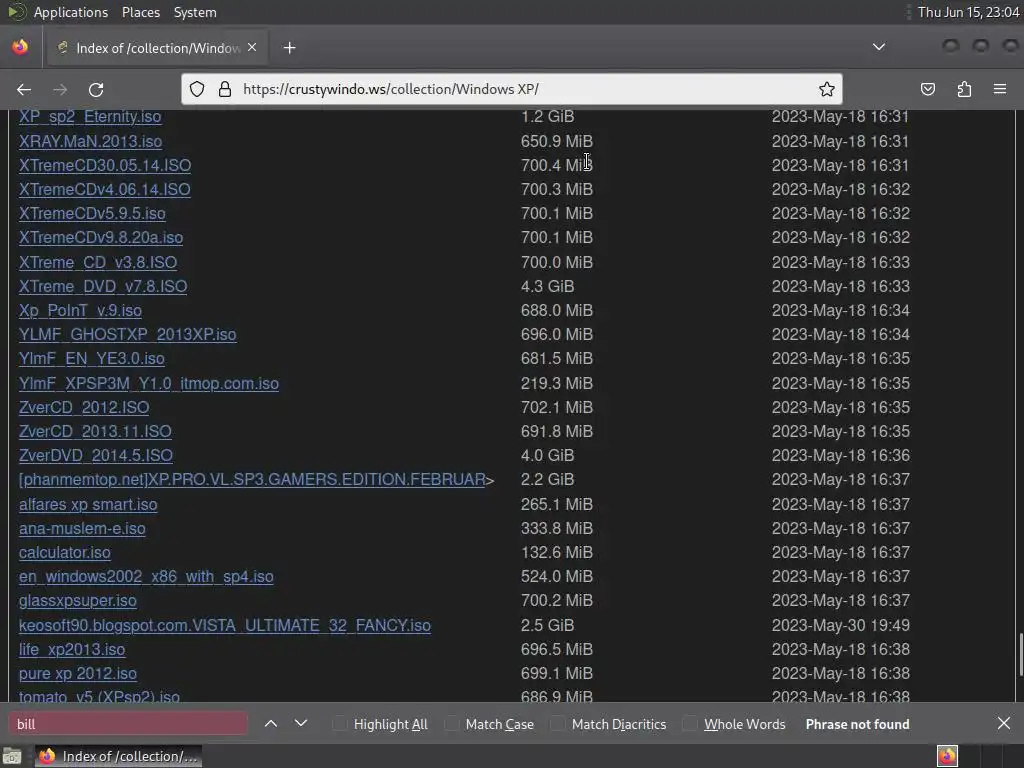Open the phanmemtop.net XP.PRO.VL.SP3 link
Image resolution: width=1024 pixels, height=768 pixels.
click(x=252, y=479)
